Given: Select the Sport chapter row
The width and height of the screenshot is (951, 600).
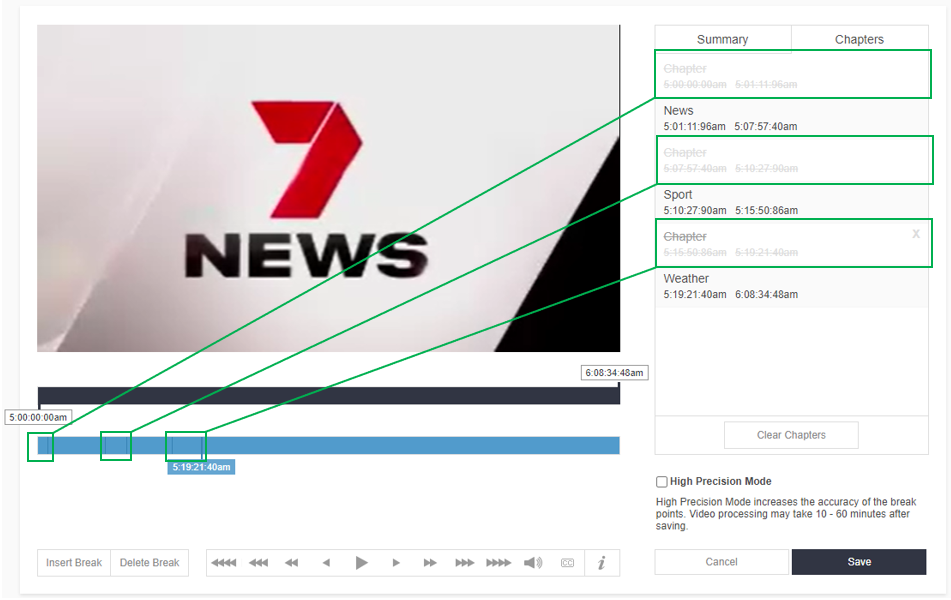Looking at the screenshot, I should tap(791, 203).
